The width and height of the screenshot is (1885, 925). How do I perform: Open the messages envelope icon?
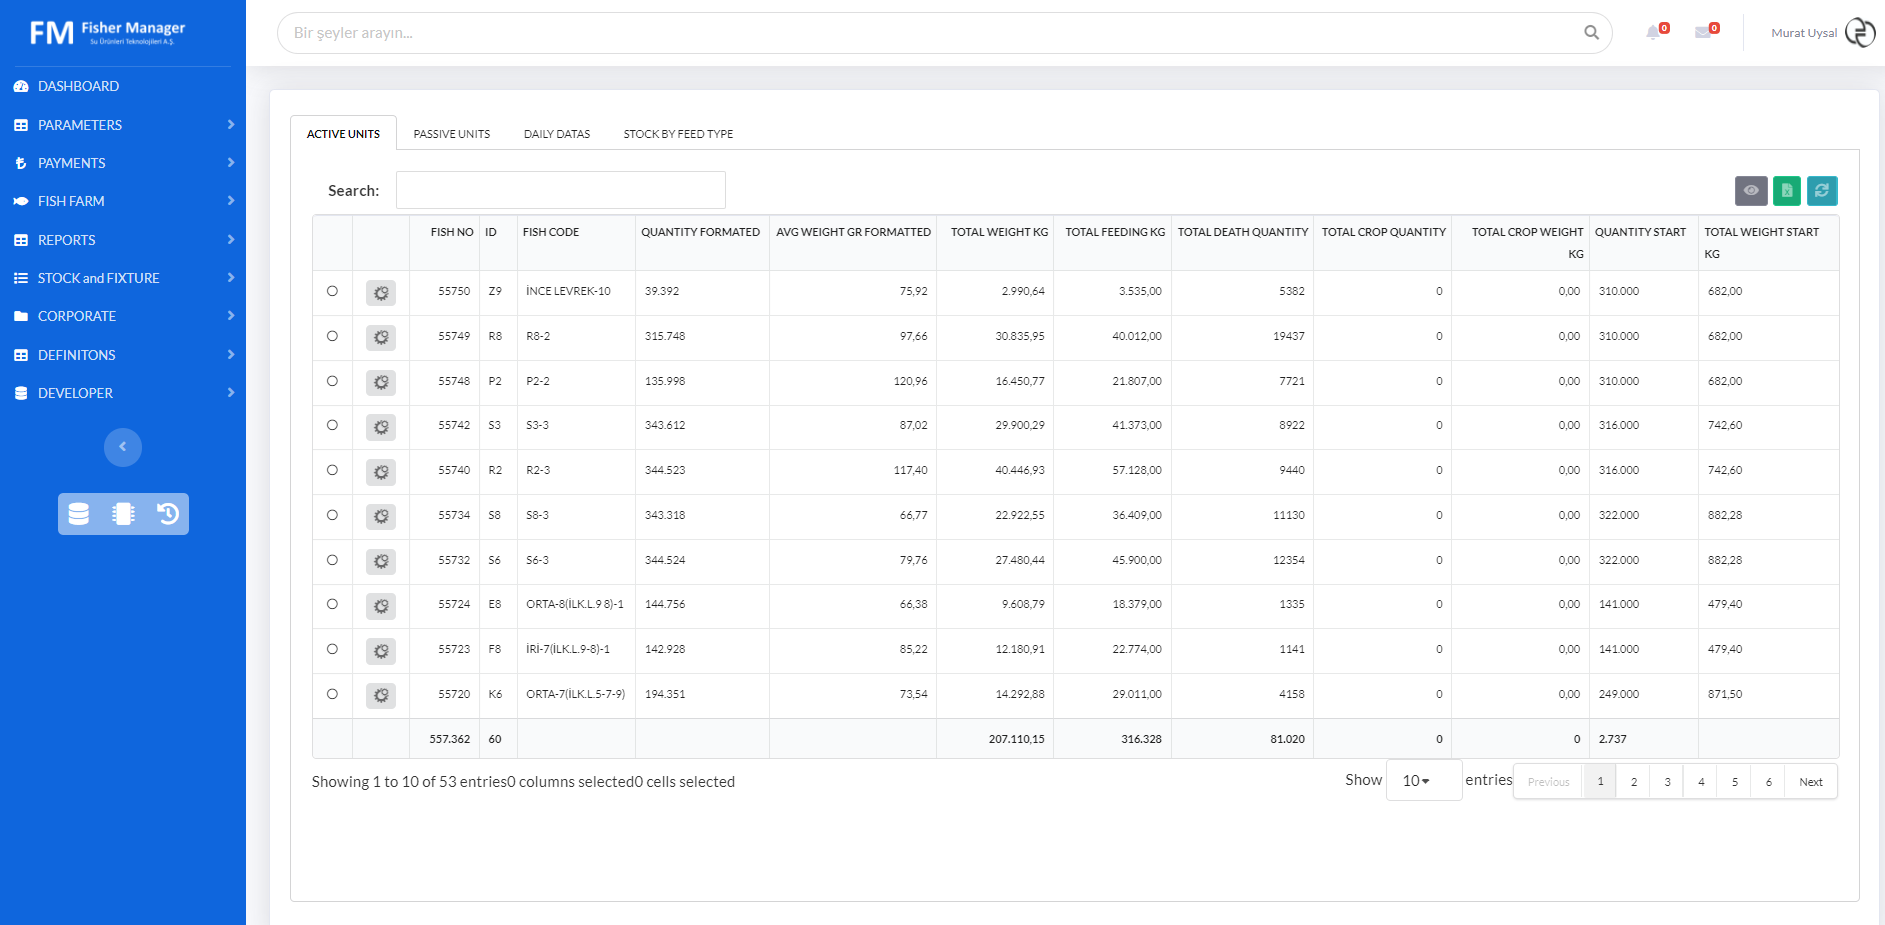tap(1703, 32)
